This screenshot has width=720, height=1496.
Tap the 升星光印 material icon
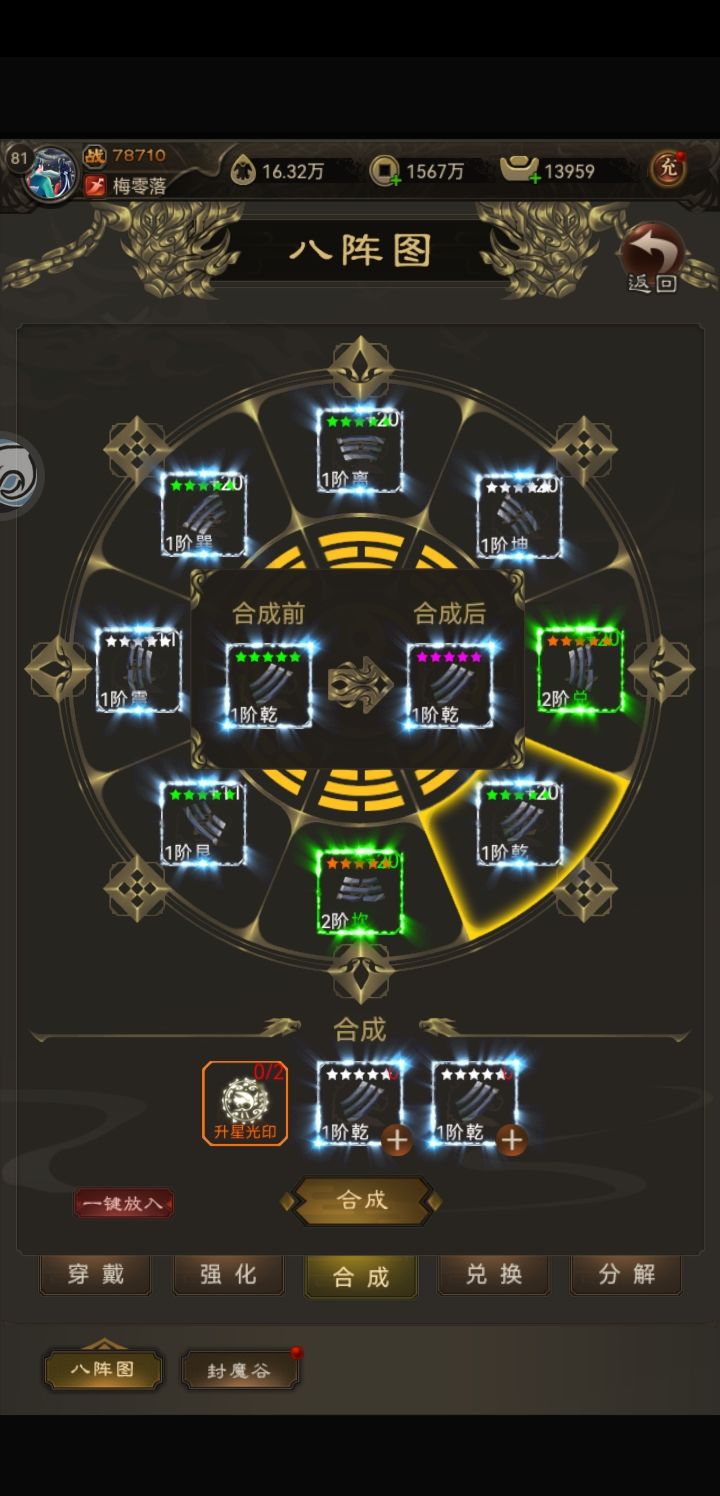(x=245, y=1103)
